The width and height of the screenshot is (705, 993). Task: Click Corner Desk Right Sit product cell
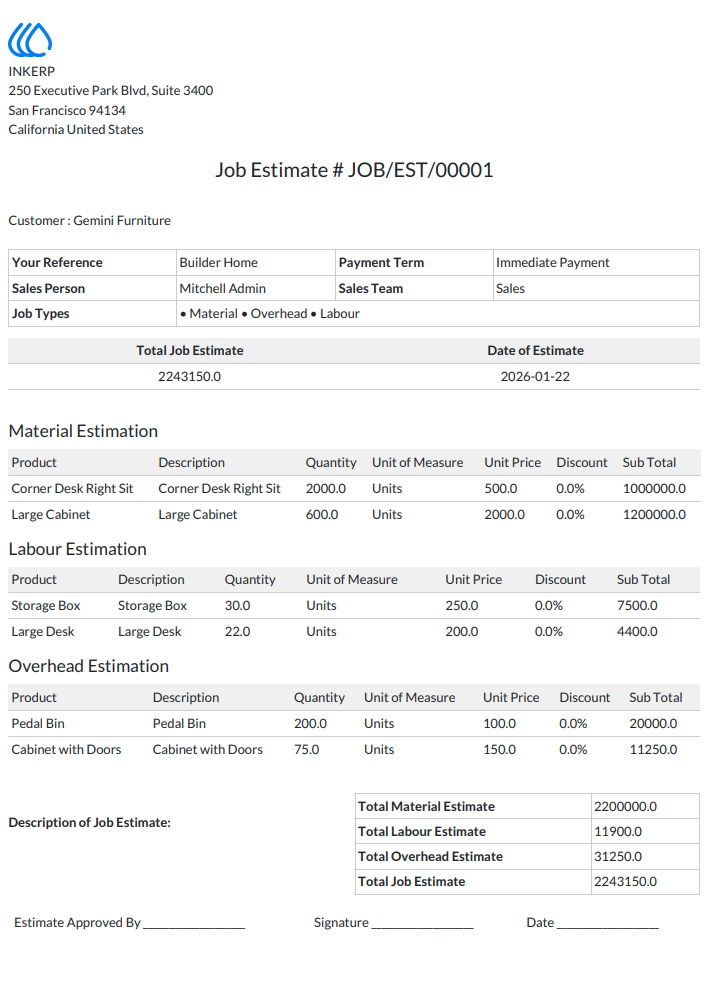coord(72,488)
